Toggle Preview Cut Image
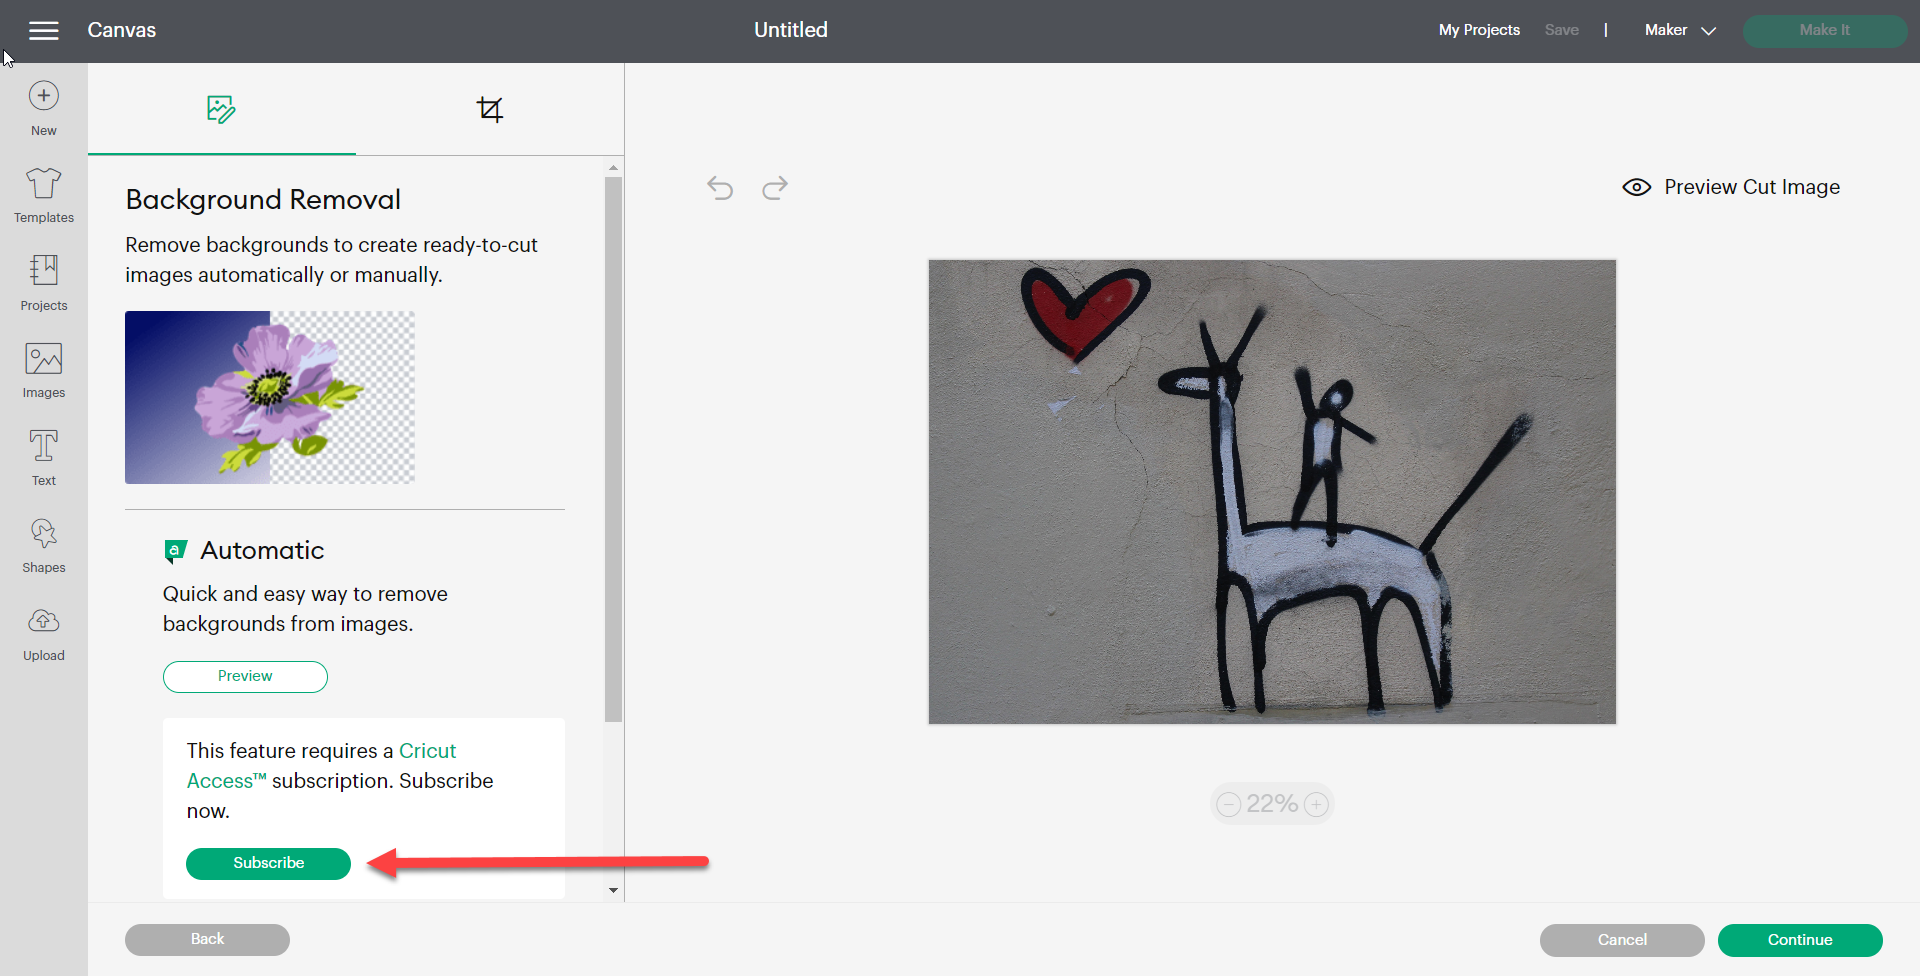The width and height of the screenshot is (1920, 976). pos(1730,187)
